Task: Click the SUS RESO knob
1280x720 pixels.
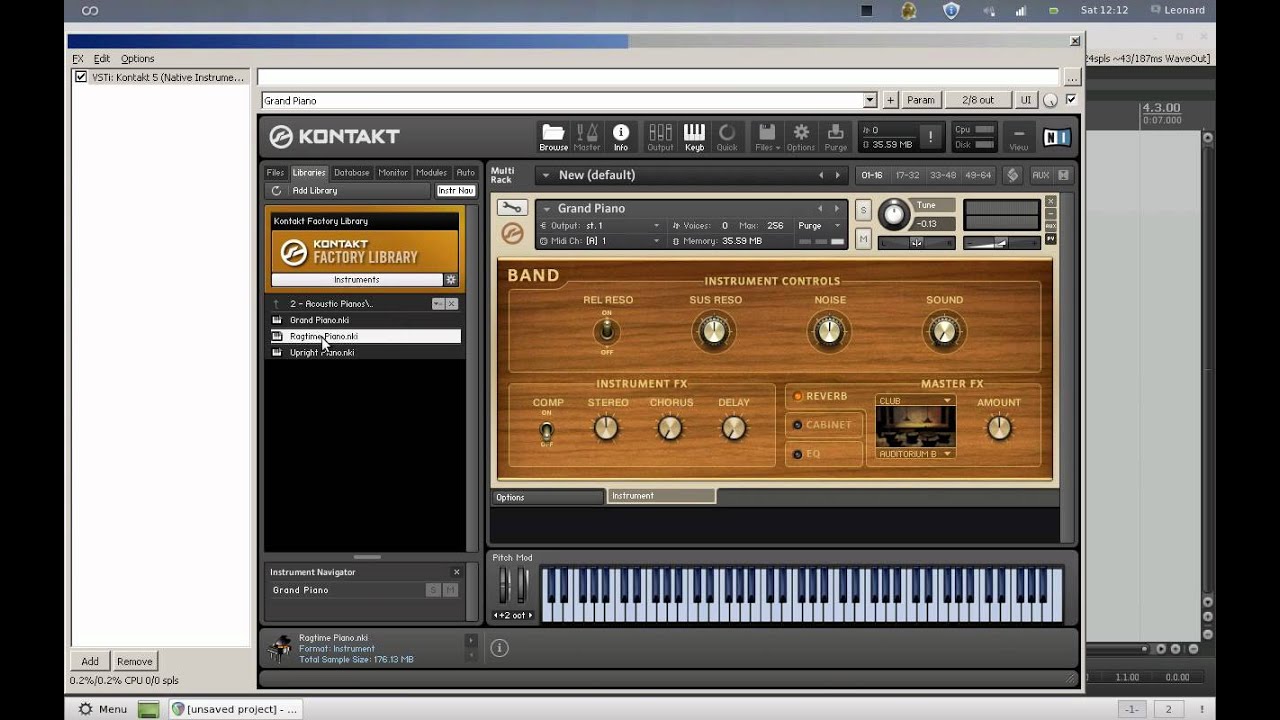Action: coord(713,331)
